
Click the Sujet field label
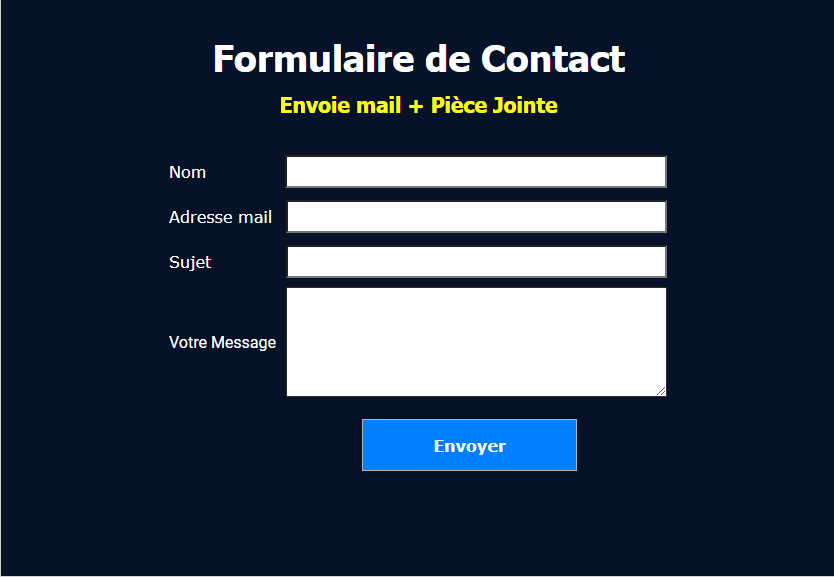(x=190, y=262)
